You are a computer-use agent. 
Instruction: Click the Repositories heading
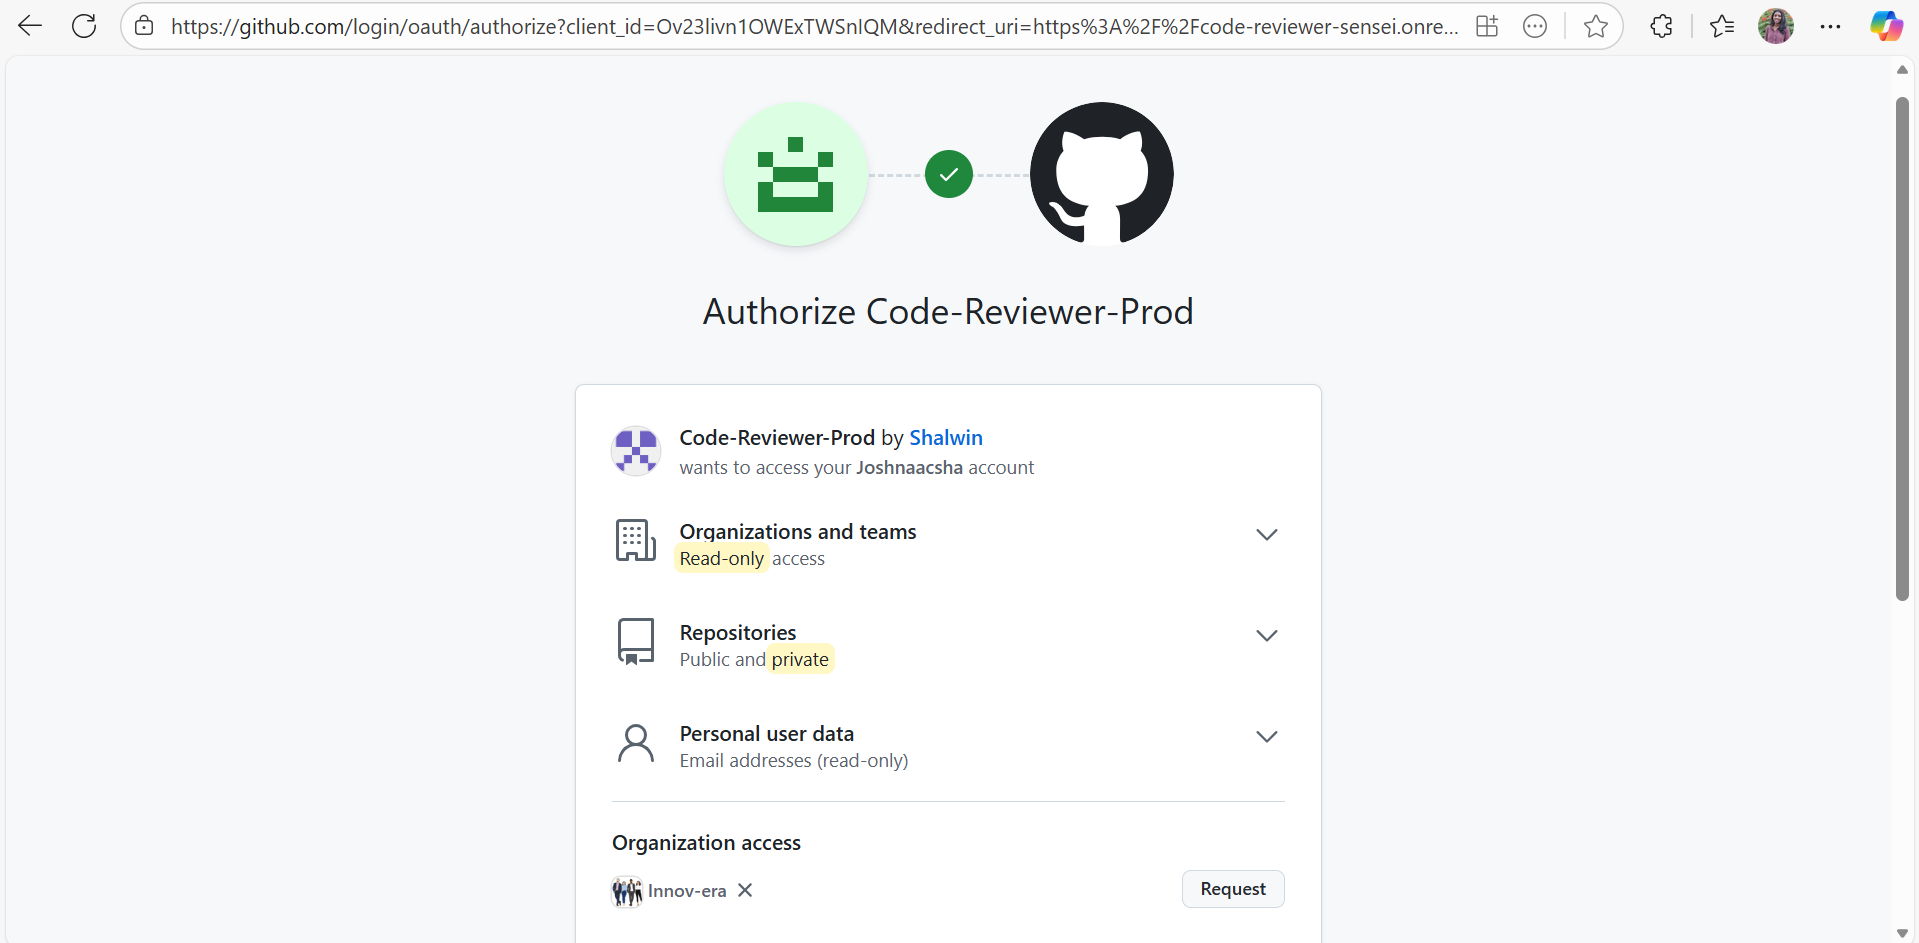pos(738,633)
